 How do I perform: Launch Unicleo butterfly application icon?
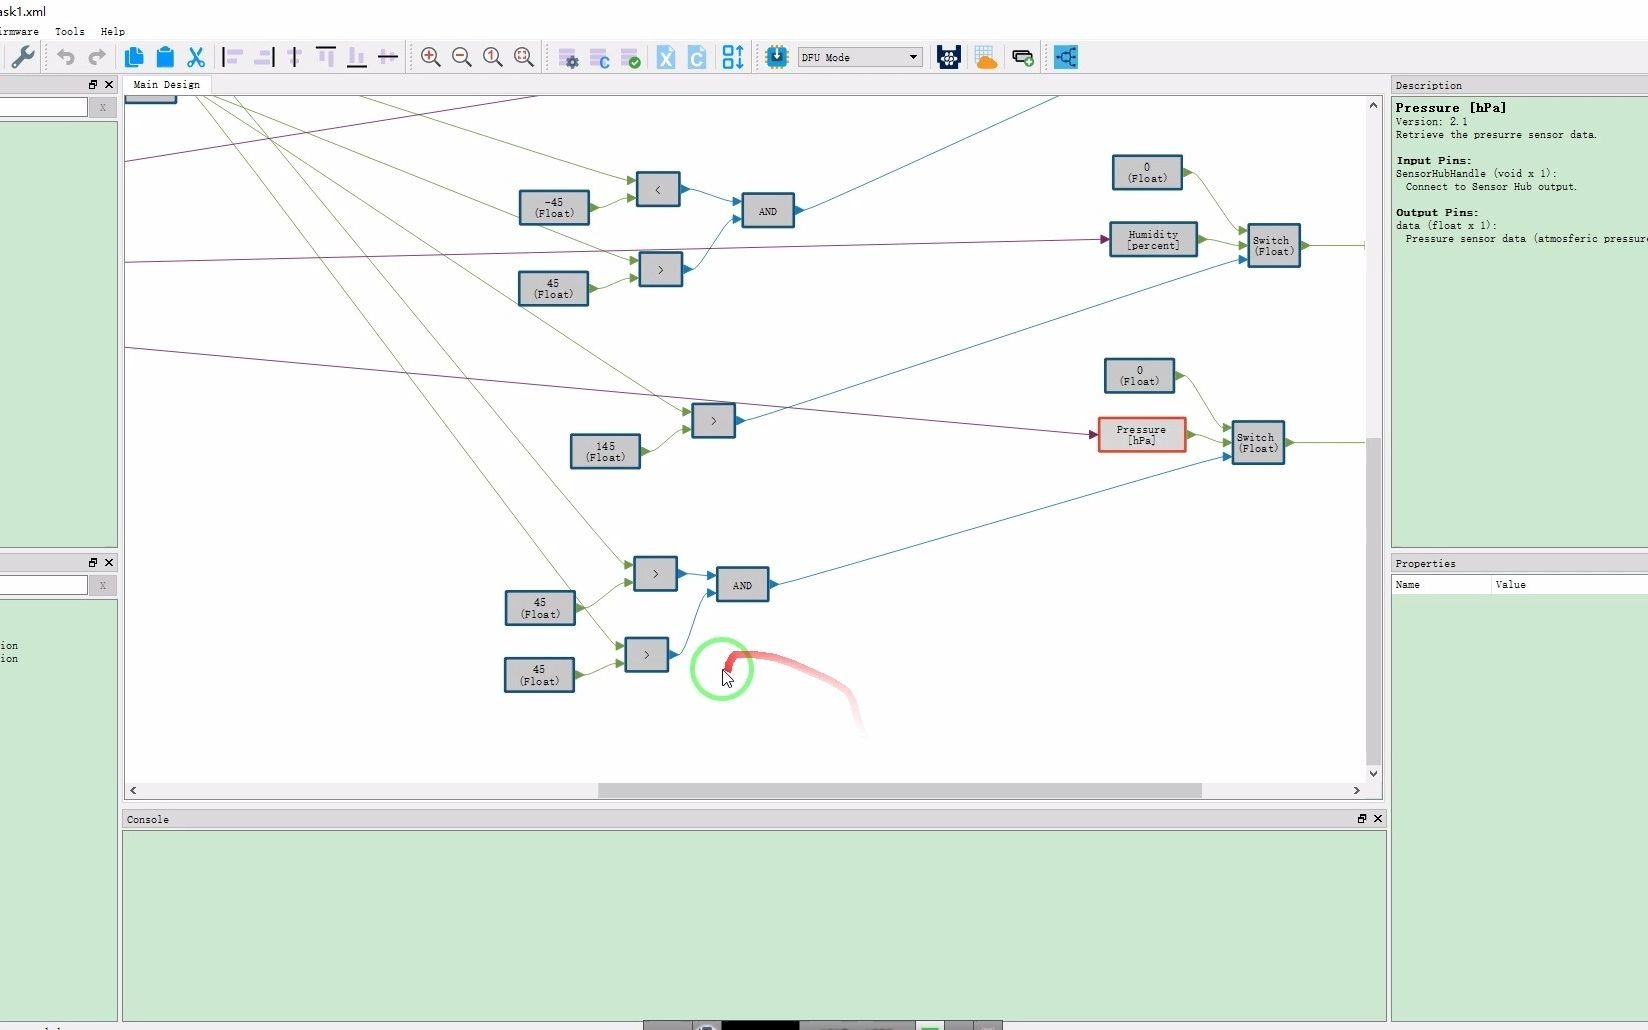(949, 57)
